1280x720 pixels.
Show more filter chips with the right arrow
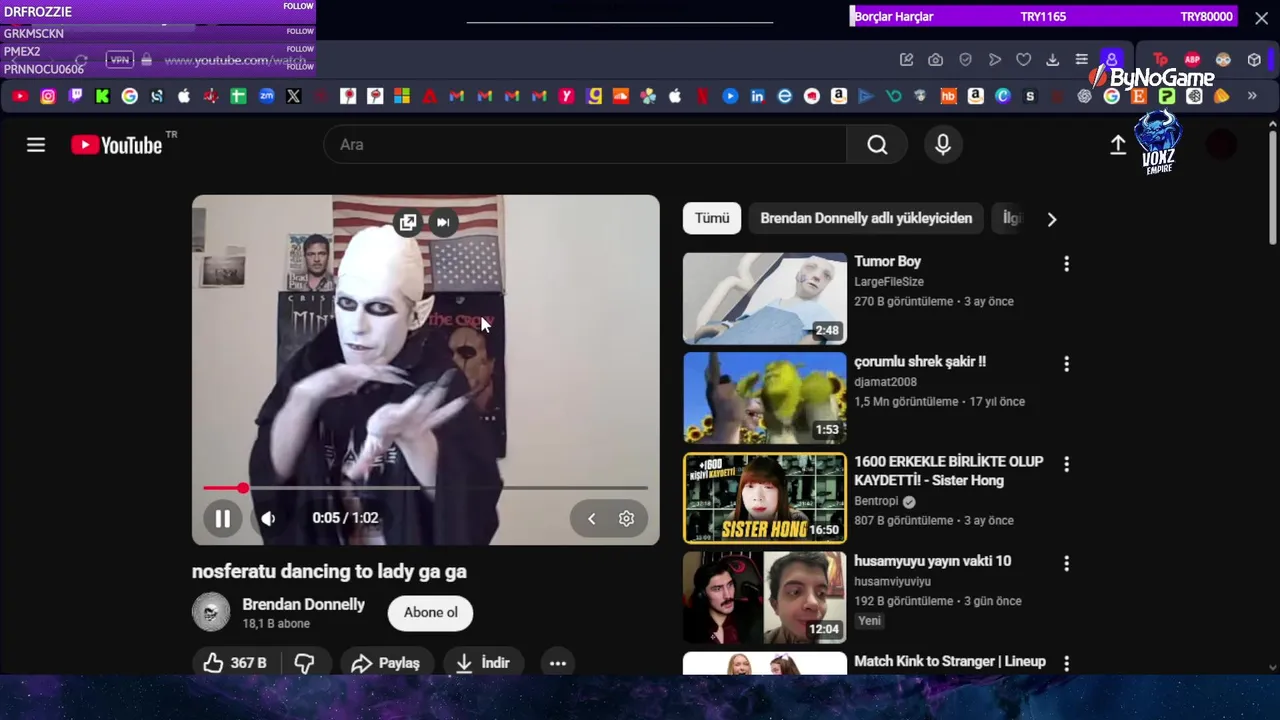(1051, 219)
